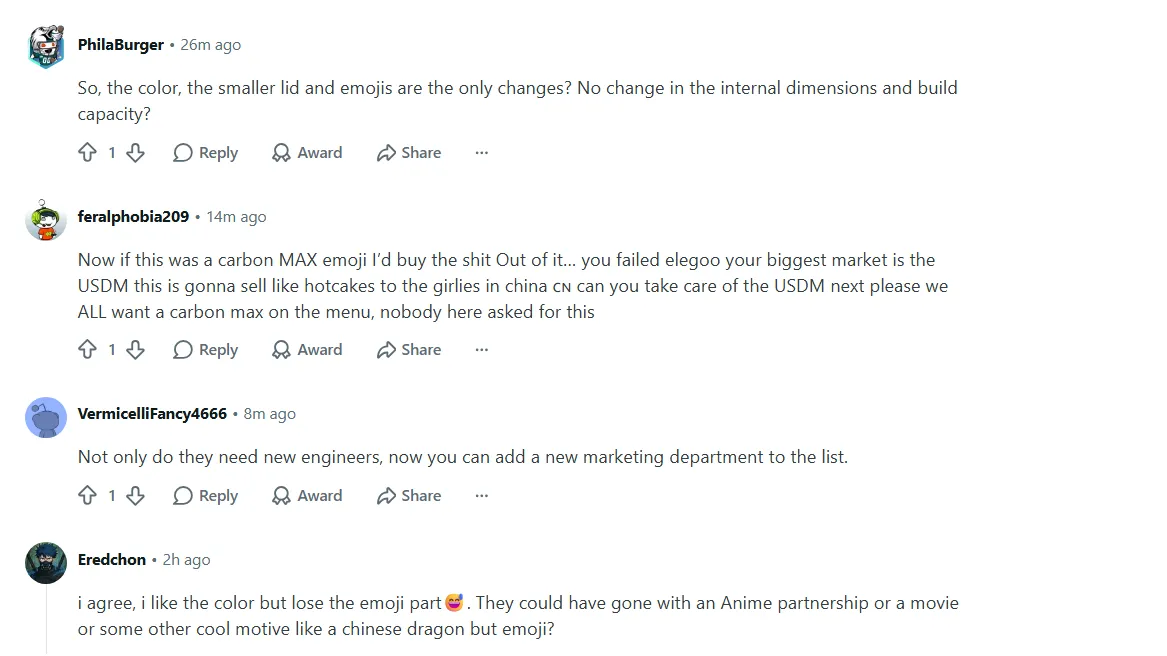This screenshot has width=1167, height=656.
Task: Open VermicelliFancy4666 username link
Action: click(152, 414)
